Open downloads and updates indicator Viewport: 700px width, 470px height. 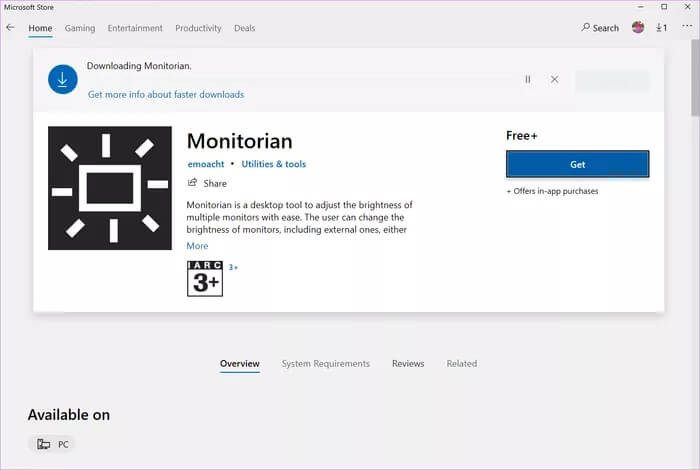click(662, 28)
